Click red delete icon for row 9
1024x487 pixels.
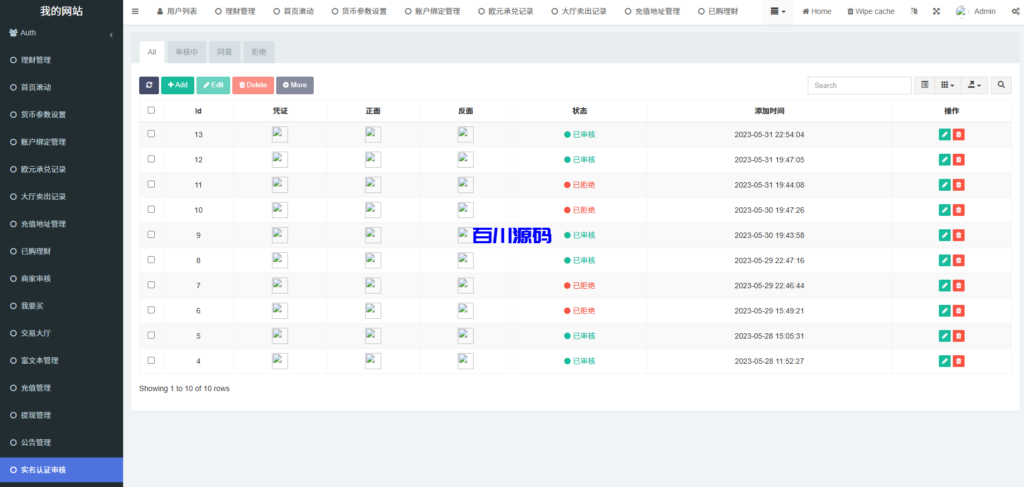[x=959, y=235]
